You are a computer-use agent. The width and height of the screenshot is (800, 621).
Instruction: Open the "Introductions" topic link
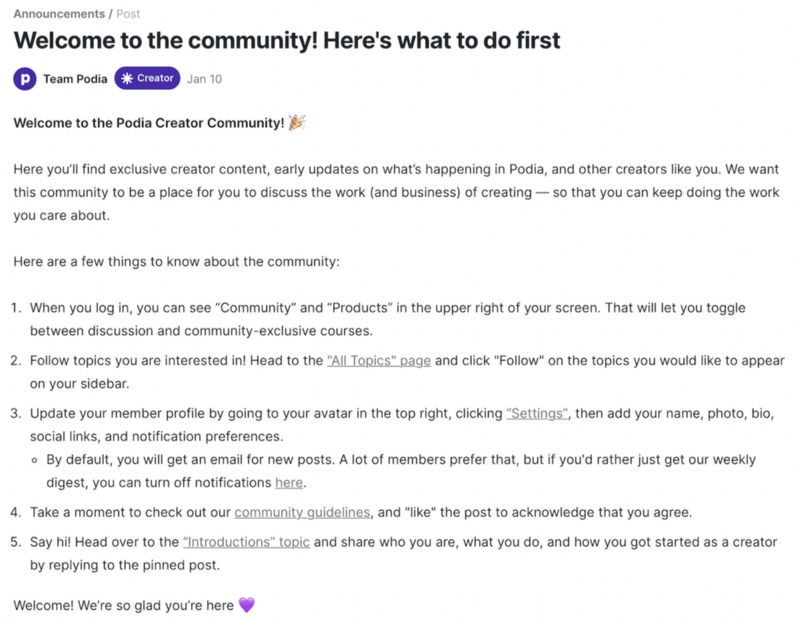[x=246, y=541]
